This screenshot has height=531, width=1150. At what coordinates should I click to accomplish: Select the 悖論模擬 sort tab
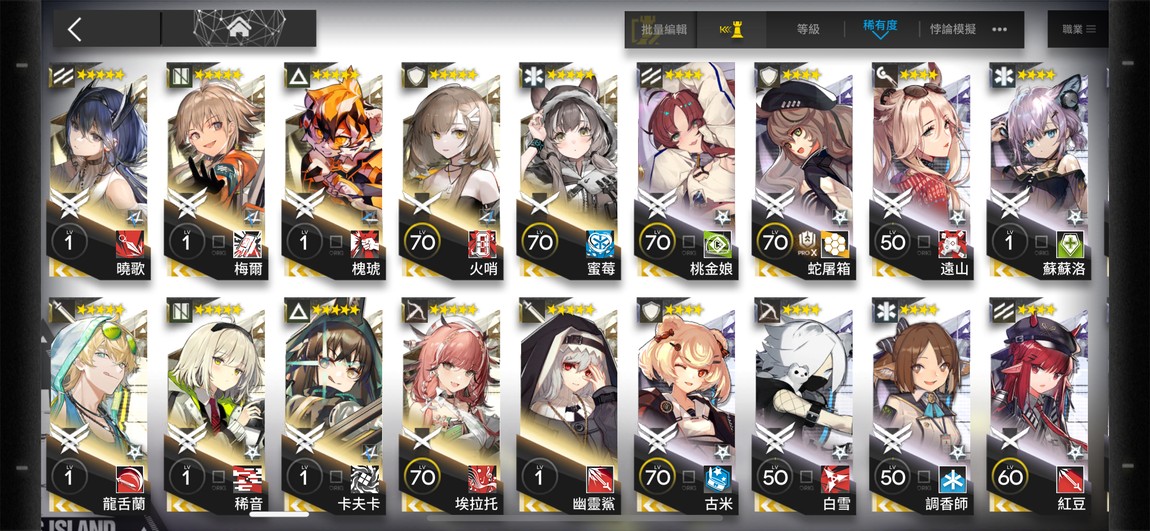953,30
